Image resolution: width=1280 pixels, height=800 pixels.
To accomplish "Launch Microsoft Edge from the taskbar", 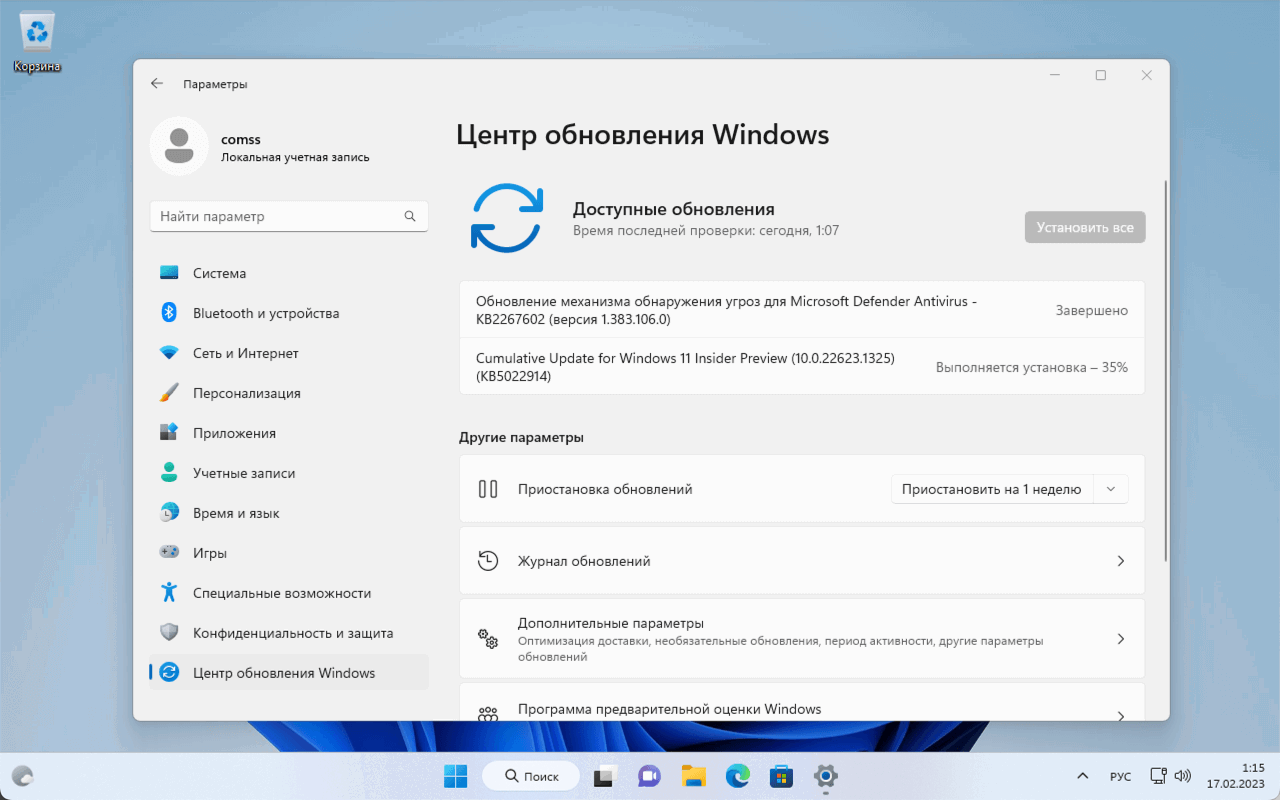I will point(737,776).
